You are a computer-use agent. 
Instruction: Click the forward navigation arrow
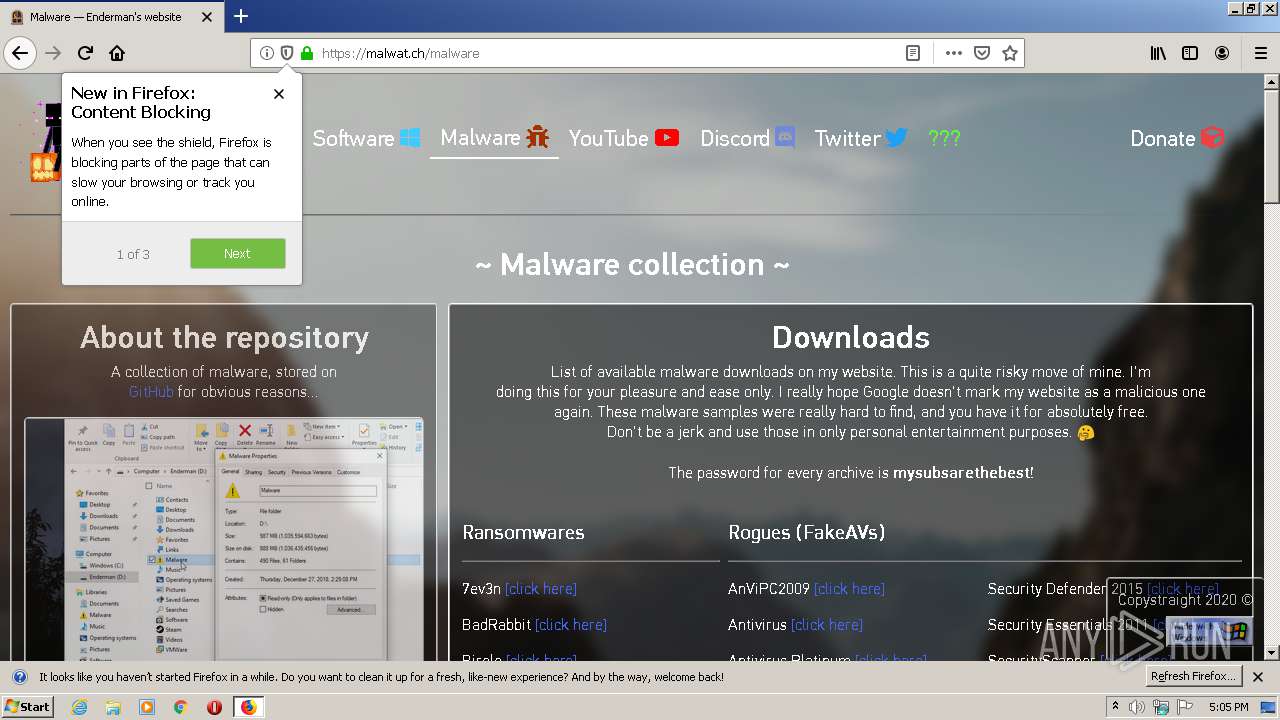[53, 53]
